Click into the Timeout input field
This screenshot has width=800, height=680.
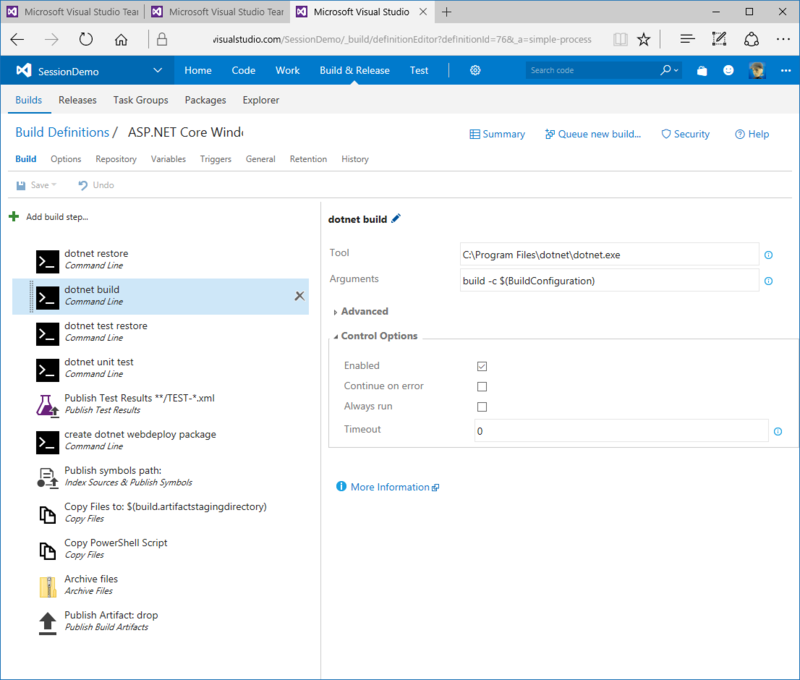[621, 431]
